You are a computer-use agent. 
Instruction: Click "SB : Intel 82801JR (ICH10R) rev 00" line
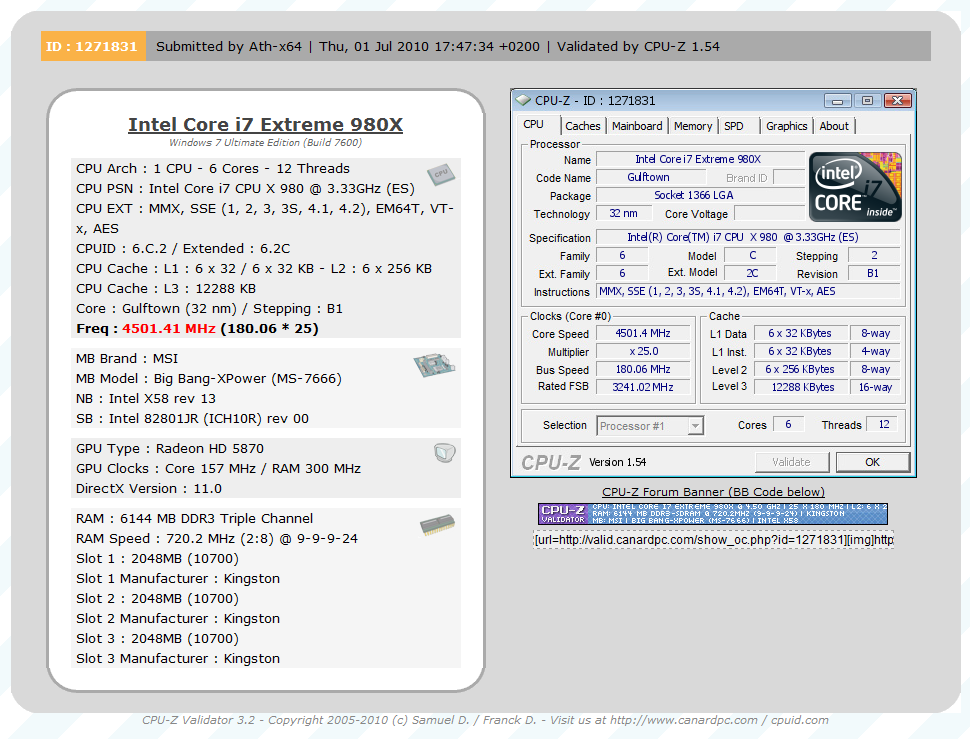[192, 419]
